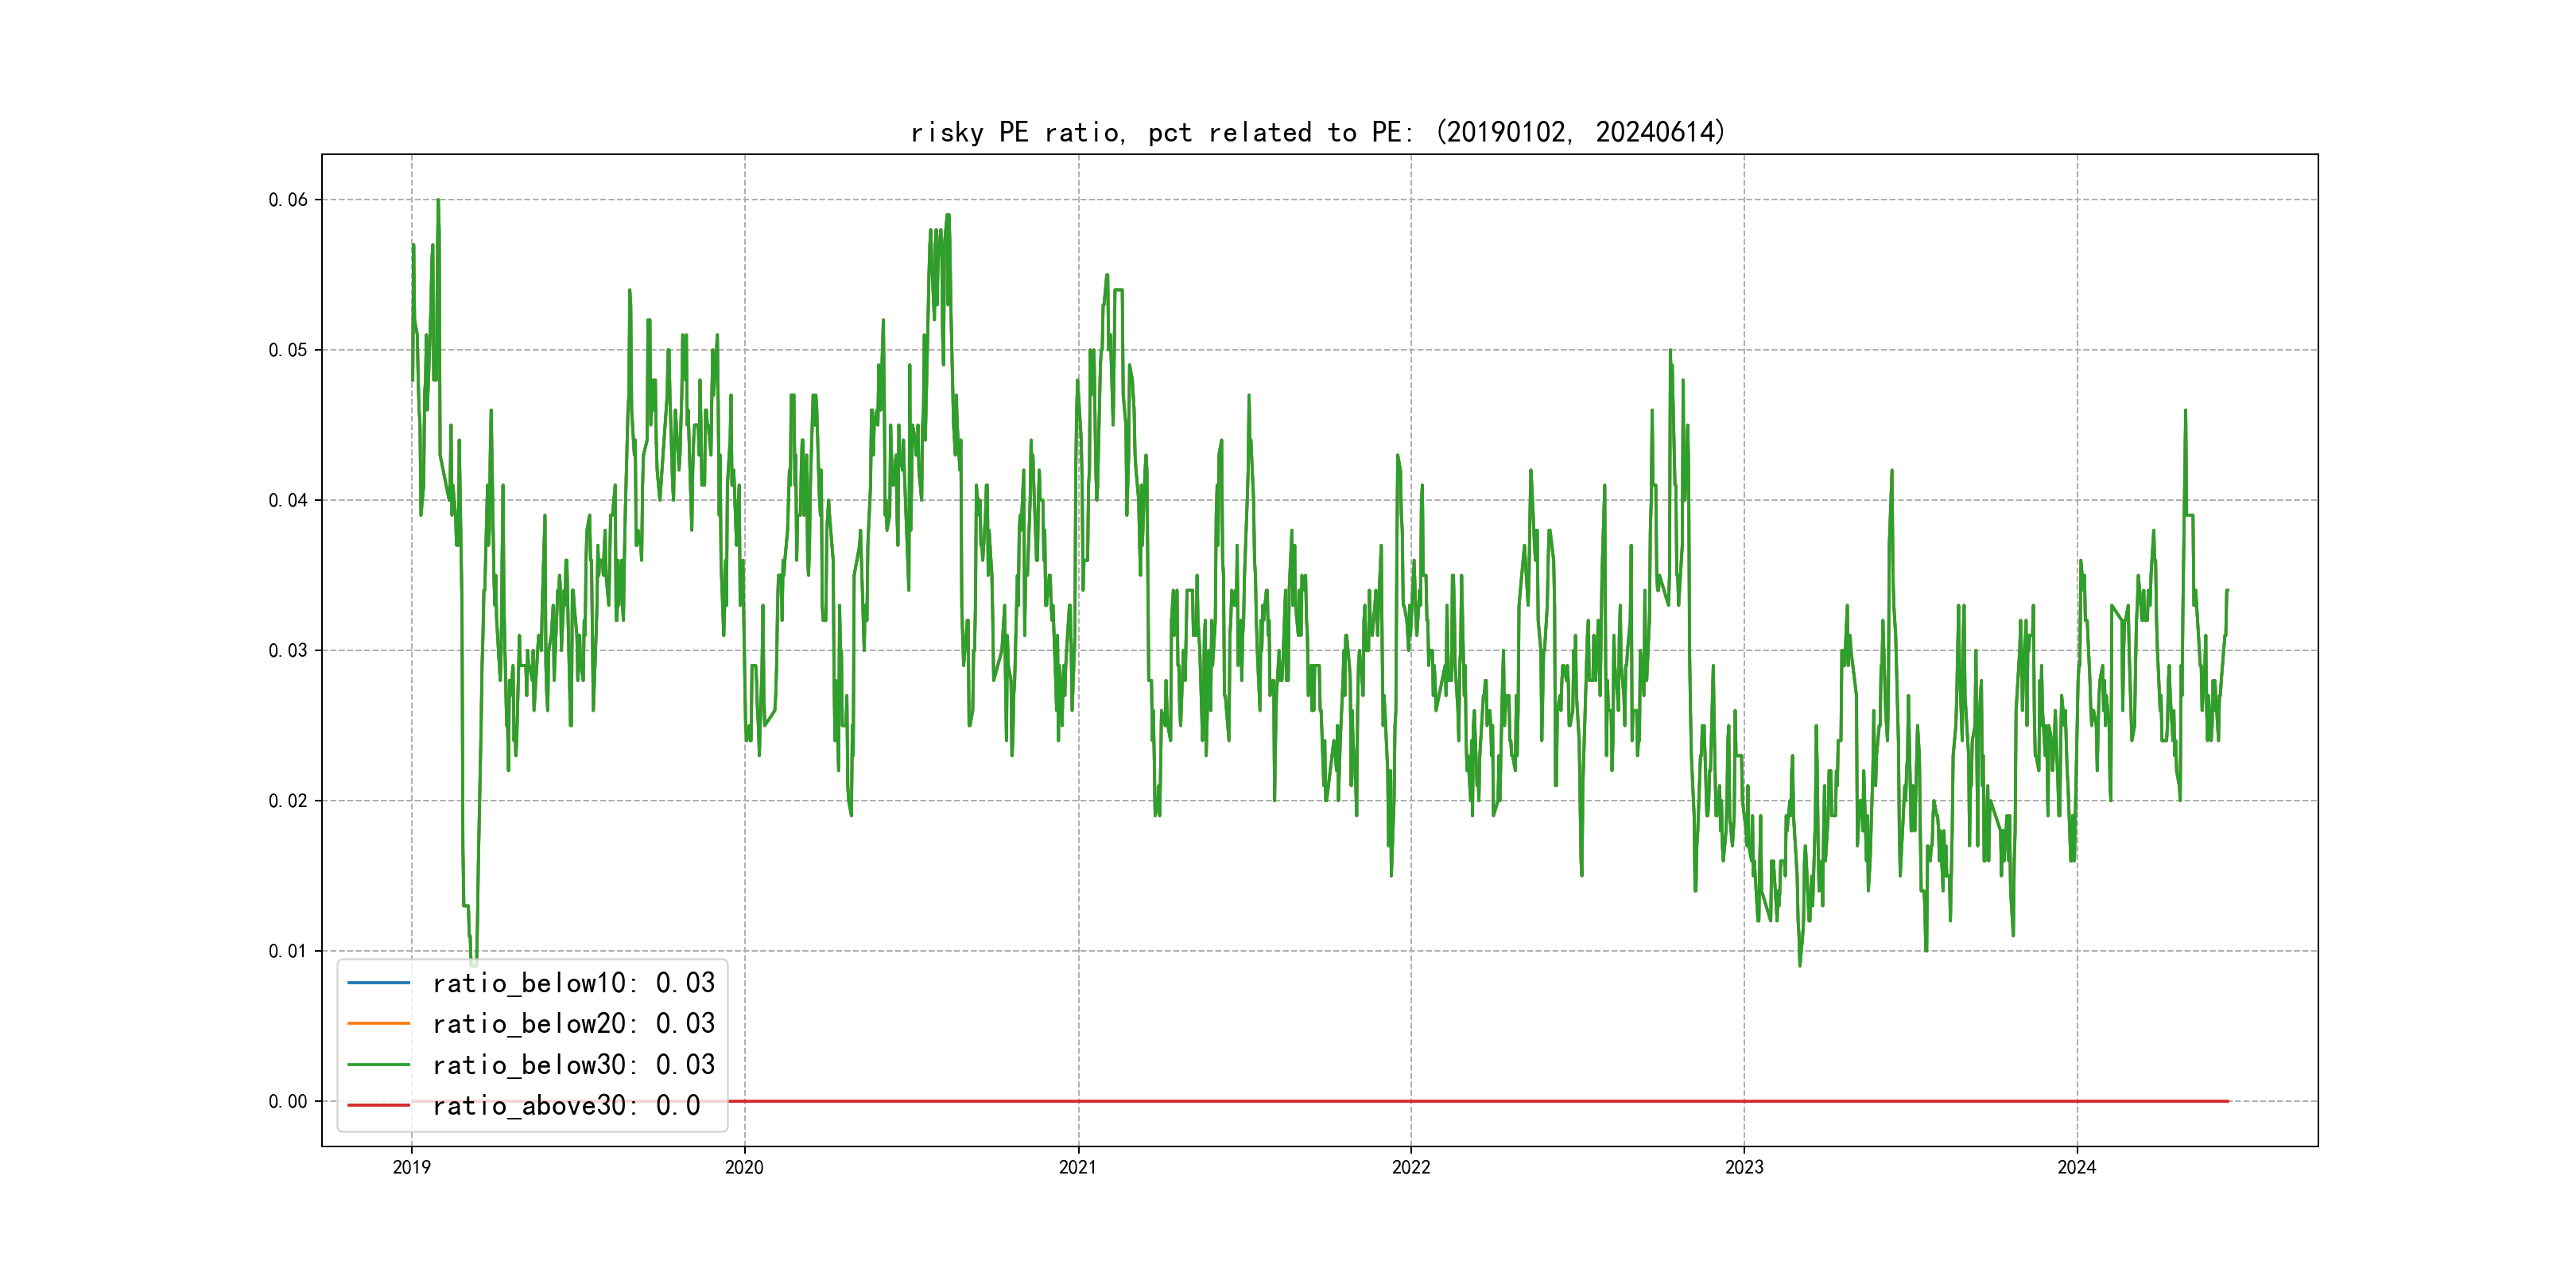The height and width of the screenshot is (1288, 2576).
Task: Click the 0.00 y-axis tick label
Action: [288, 1102]
